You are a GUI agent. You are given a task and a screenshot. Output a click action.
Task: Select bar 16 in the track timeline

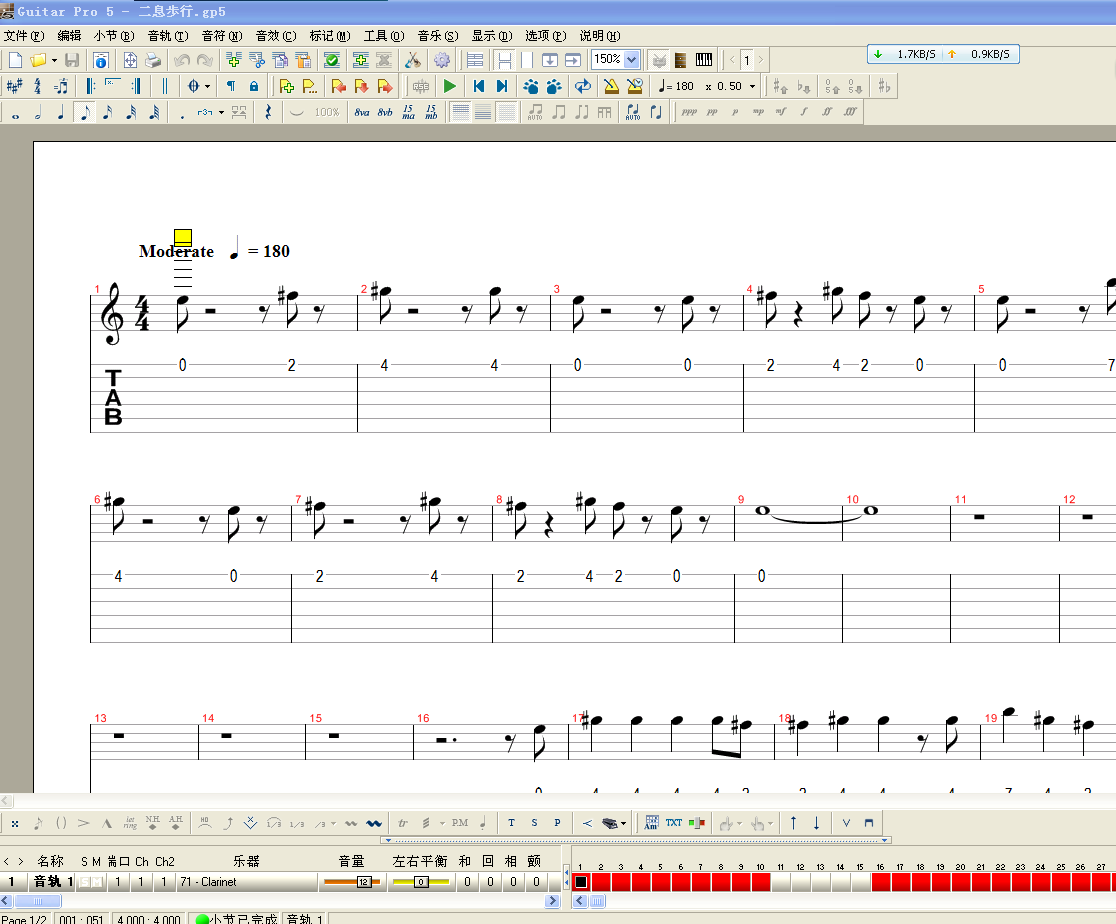[x=880, y=882]
